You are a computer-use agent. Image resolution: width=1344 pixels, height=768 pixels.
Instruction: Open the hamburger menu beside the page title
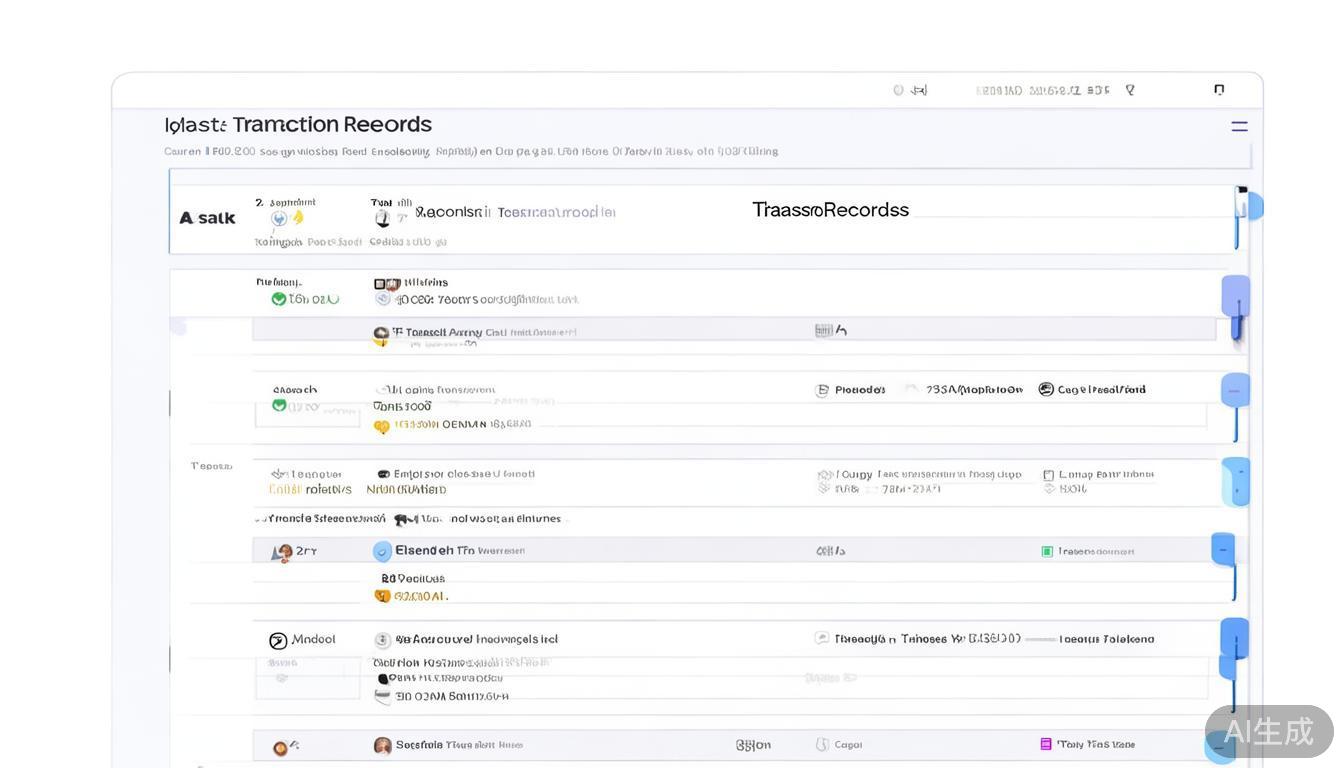click(x=1239, y=126)
